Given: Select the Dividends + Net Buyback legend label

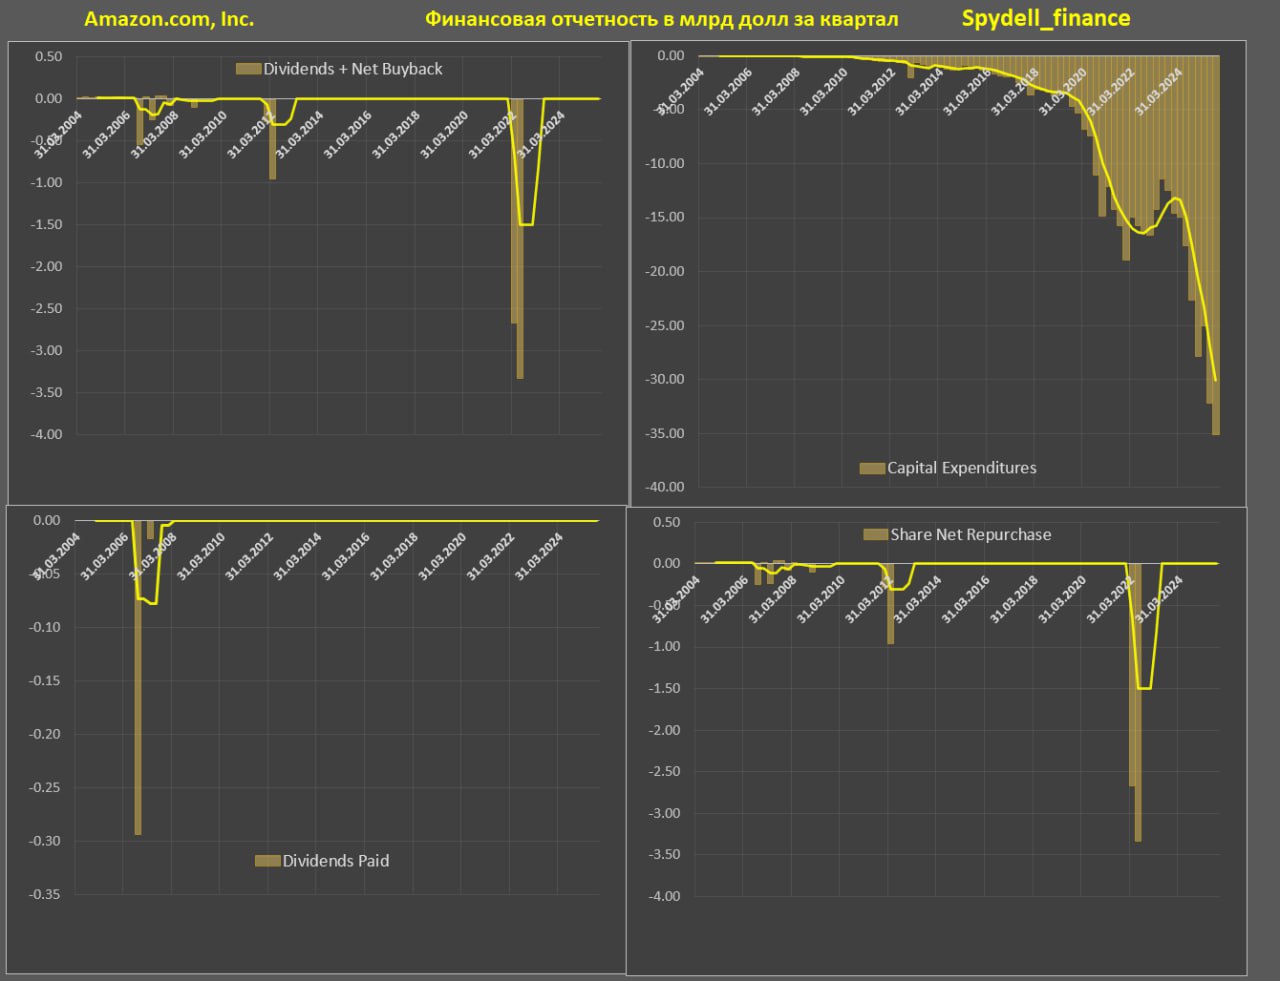Looking at the screenshot, I should [352, 69].
